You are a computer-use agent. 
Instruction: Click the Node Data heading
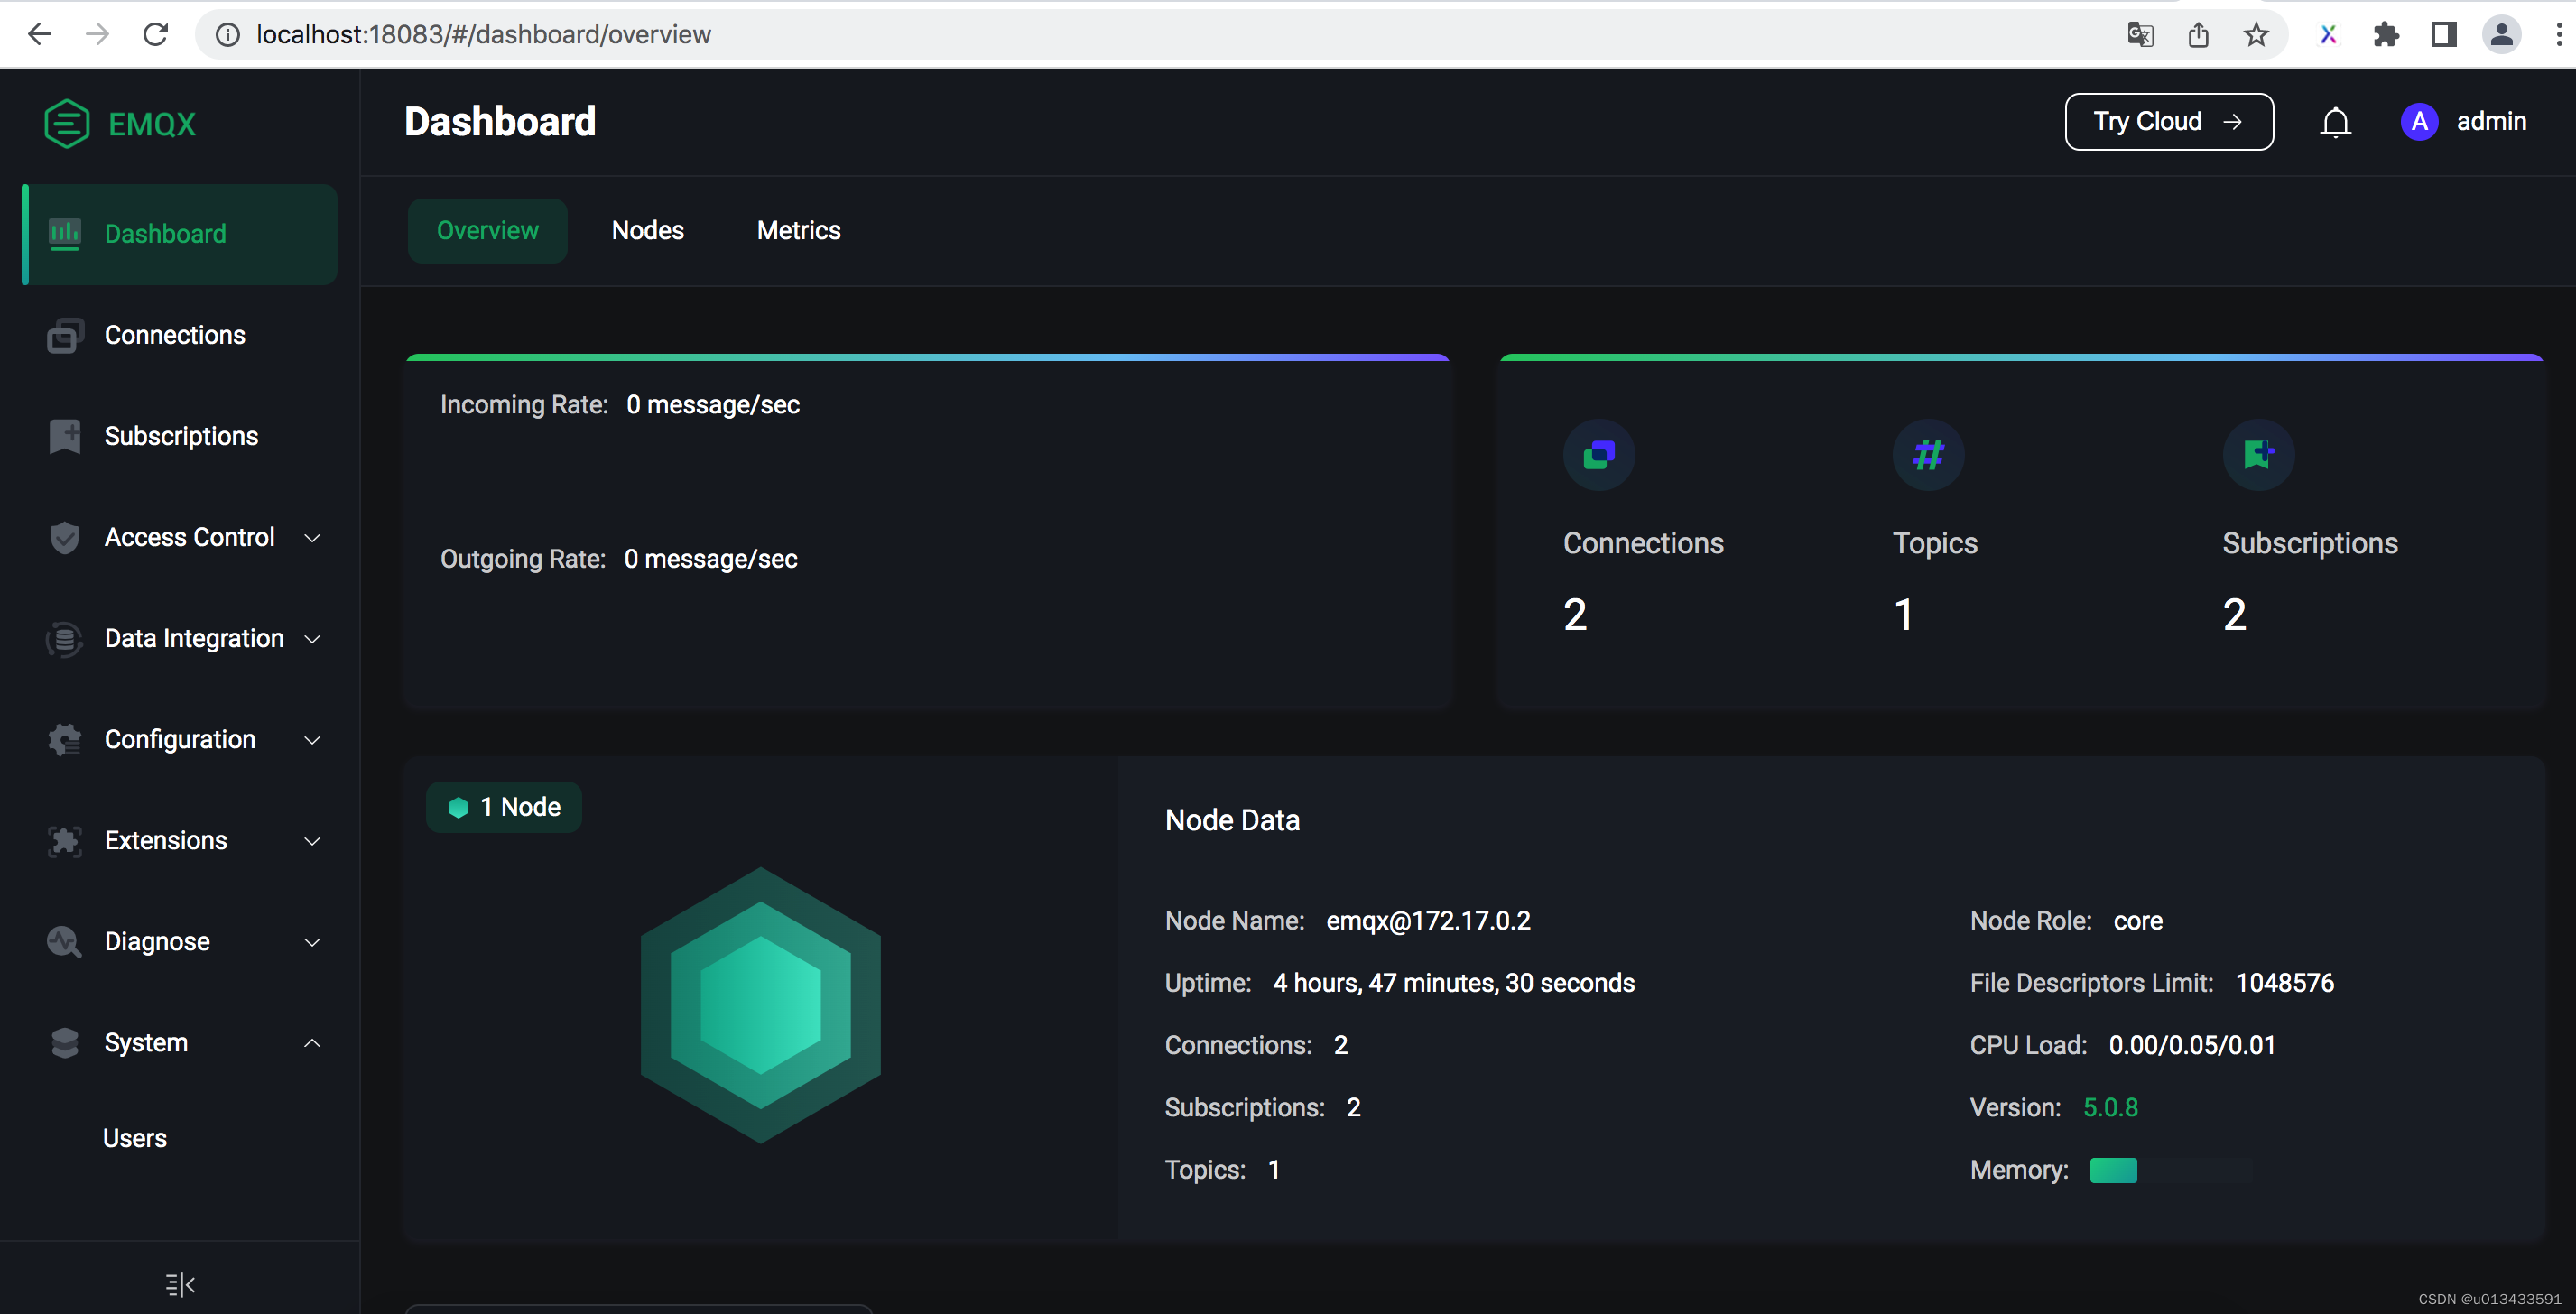tap(1232, 820)
